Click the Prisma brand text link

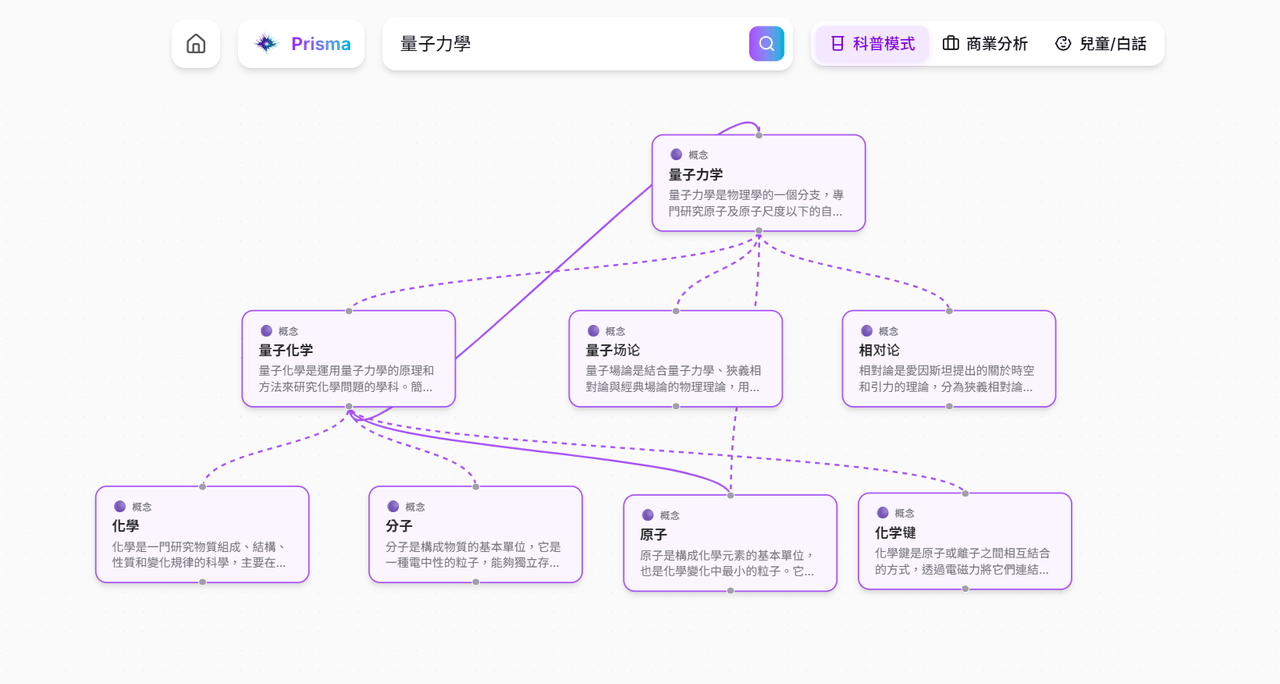[320, 44]
